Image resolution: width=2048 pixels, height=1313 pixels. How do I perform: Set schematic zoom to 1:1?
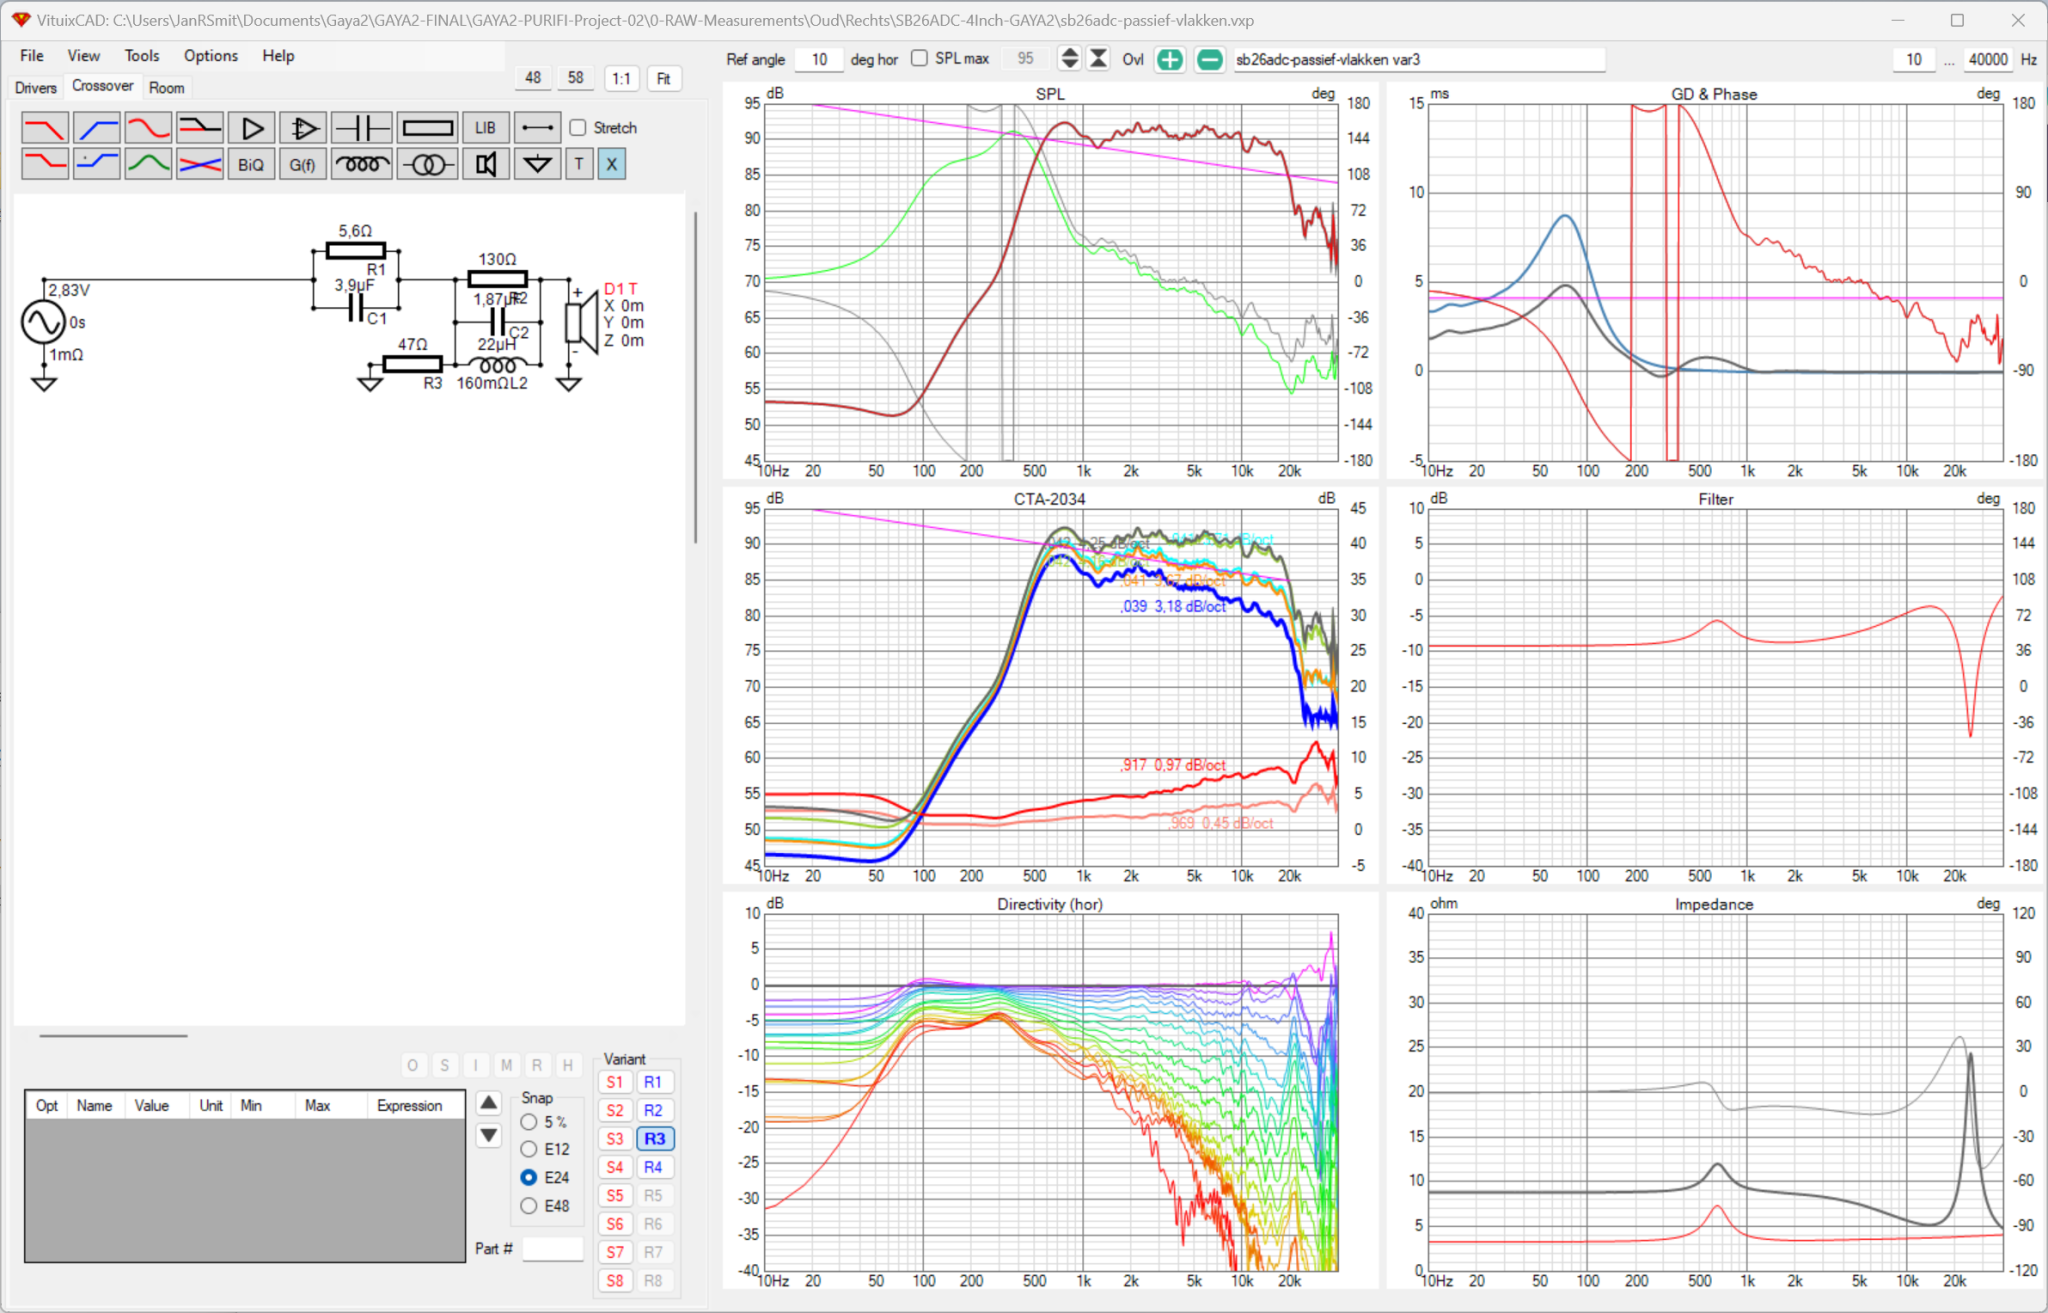622,78
